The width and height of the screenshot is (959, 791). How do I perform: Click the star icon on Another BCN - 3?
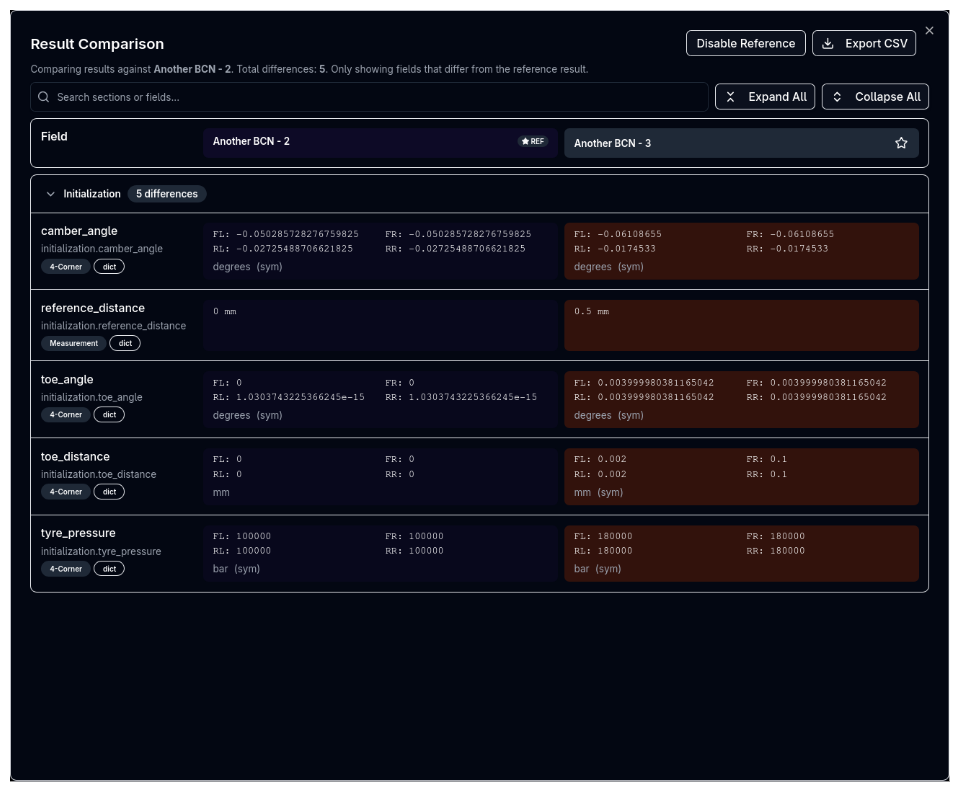(x=901, y=143)
